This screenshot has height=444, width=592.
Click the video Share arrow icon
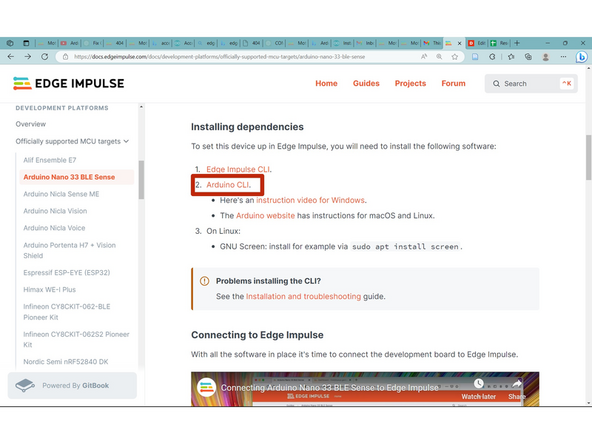click(x=517, y=384)
